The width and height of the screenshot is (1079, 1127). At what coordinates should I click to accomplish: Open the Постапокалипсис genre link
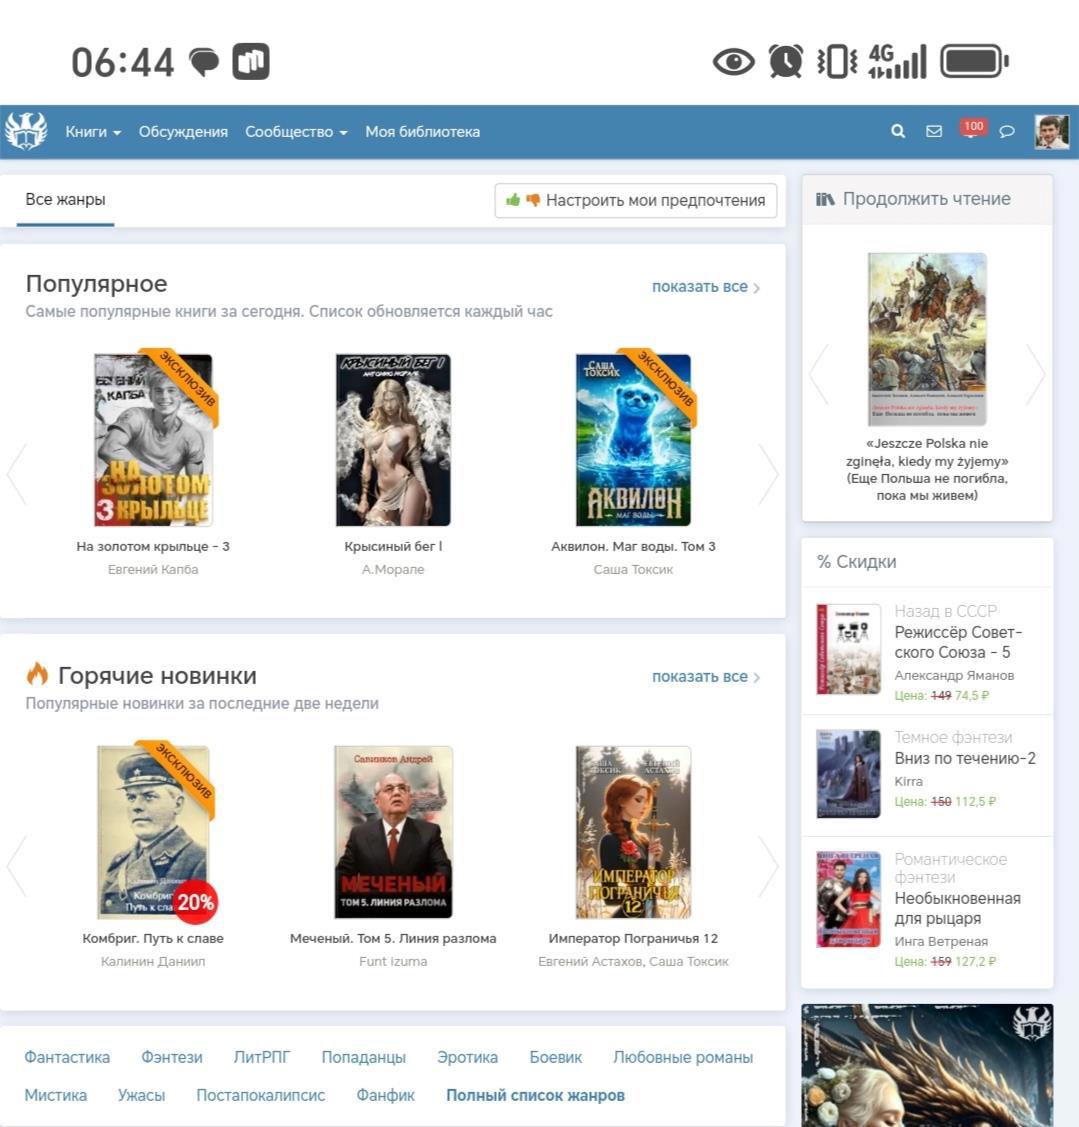click(261, 1095)
